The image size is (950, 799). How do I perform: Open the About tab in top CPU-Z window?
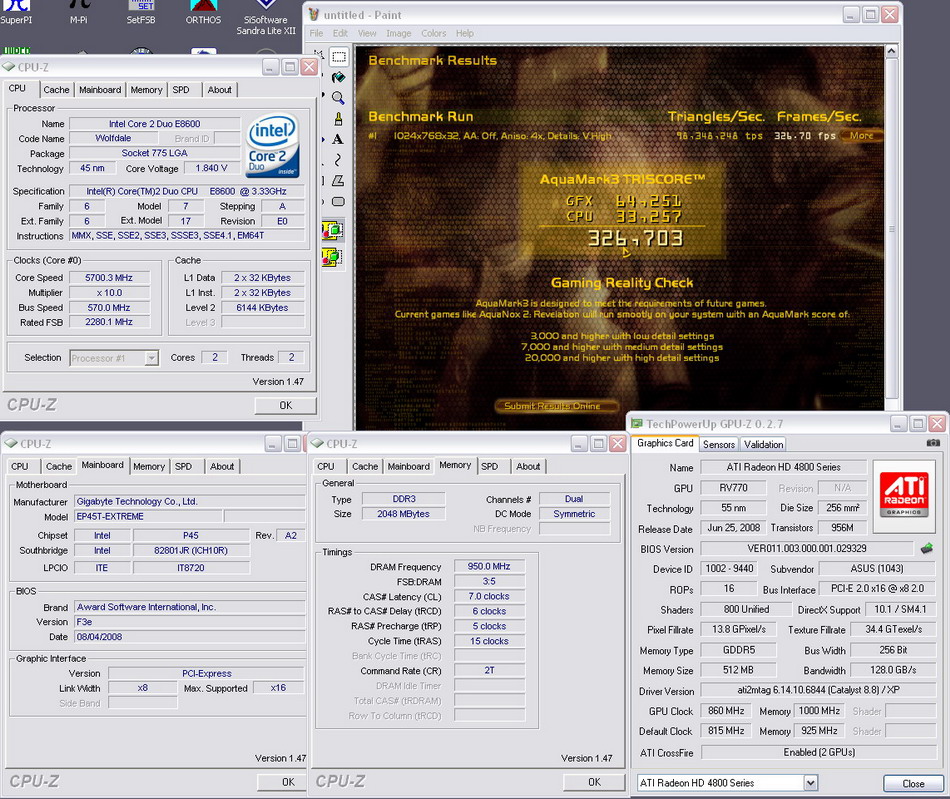219,90
